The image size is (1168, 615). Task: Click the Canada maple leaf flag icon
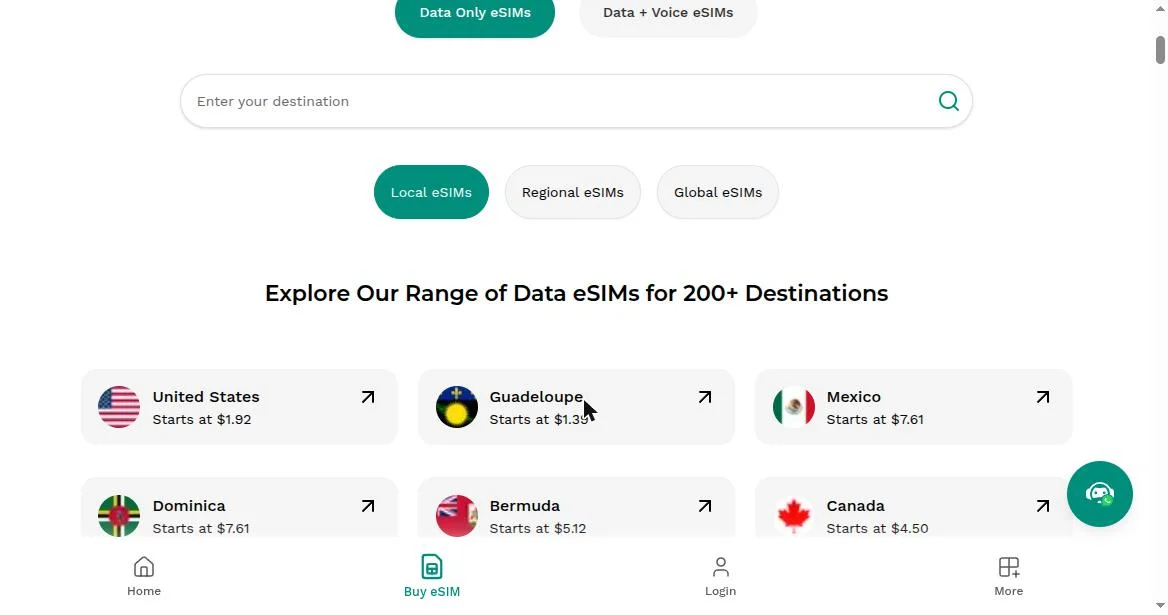point(794,515)
